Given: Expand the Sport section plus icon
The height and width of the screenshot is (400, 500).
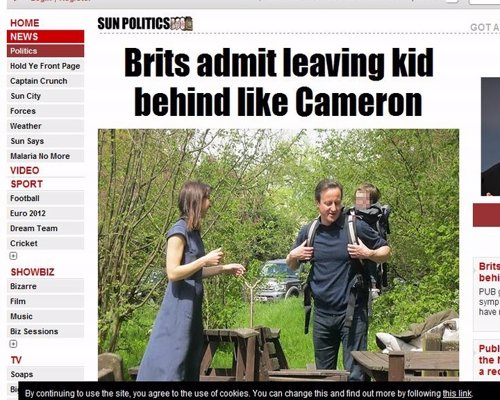Looking at the screenshot, I should click(13, 256).
